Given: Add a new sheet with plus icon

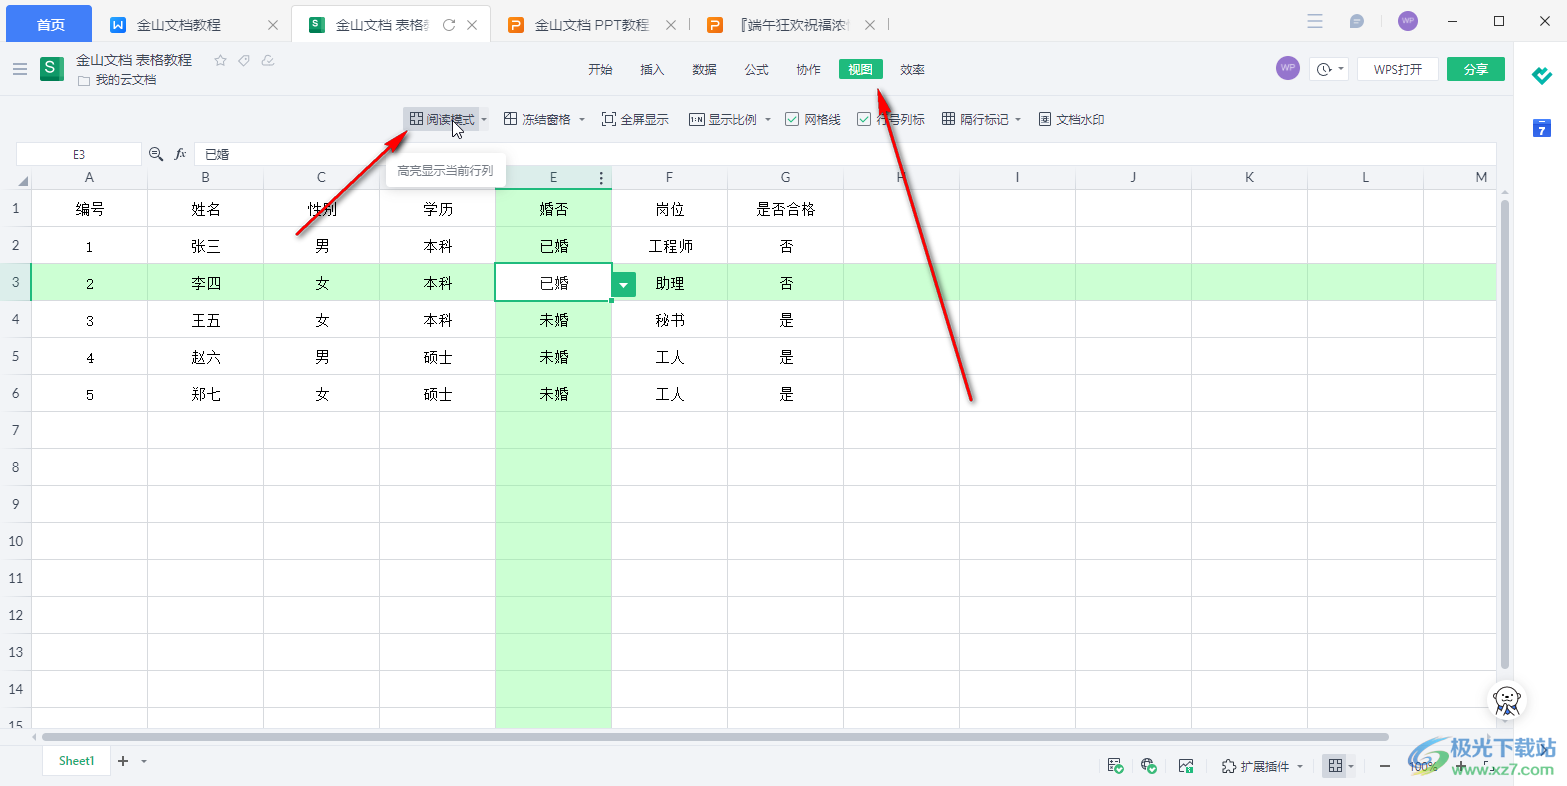Looking at the screenshot, I should (x=123, y=761).
